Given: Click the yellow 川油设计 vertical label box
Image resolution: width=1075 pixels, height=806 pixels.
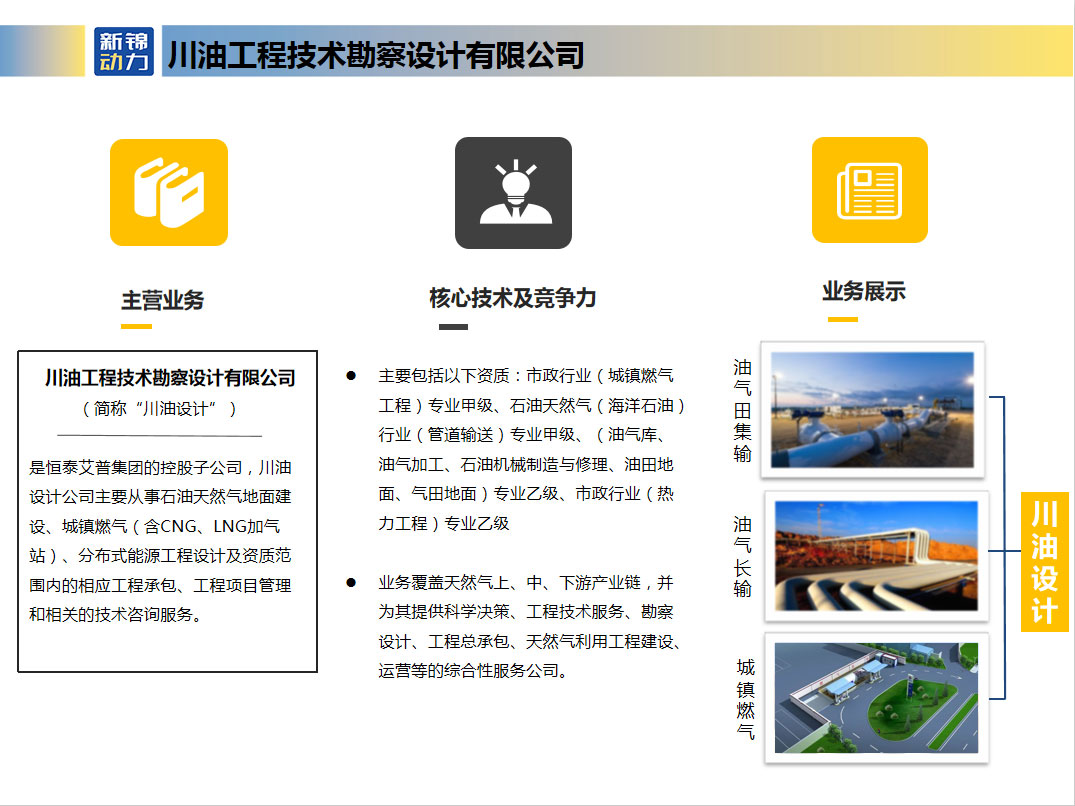Looking at the screenshot, I should coord(1044,562).
